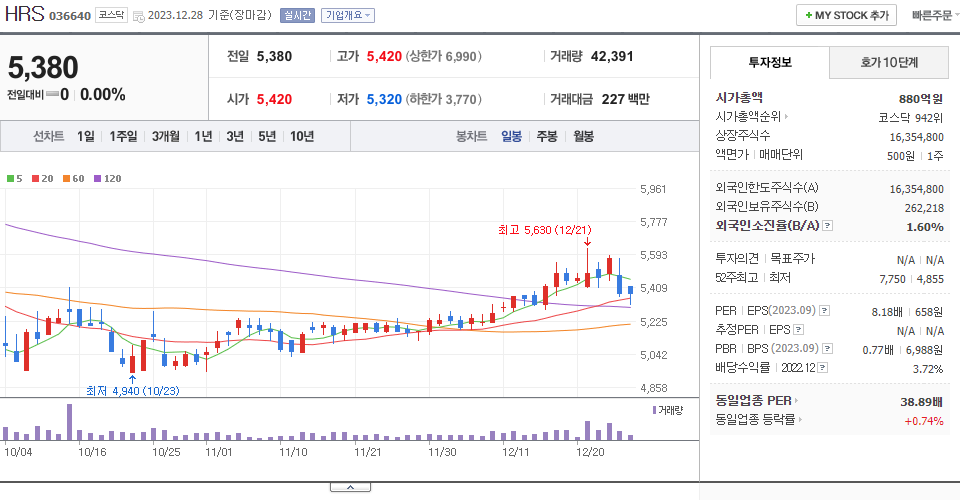
Task: Click the 상한가 6,990 text
Action: [444, 56]
